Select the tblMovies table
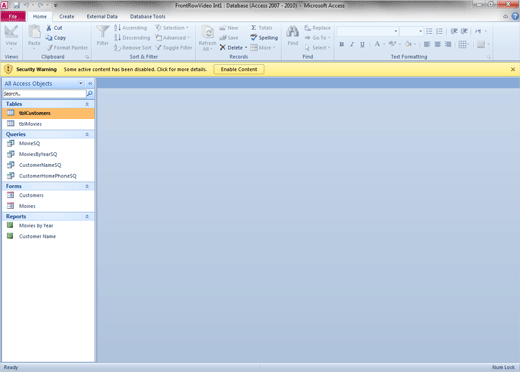Viewport: 520px width, 372px height. [48, 124]
